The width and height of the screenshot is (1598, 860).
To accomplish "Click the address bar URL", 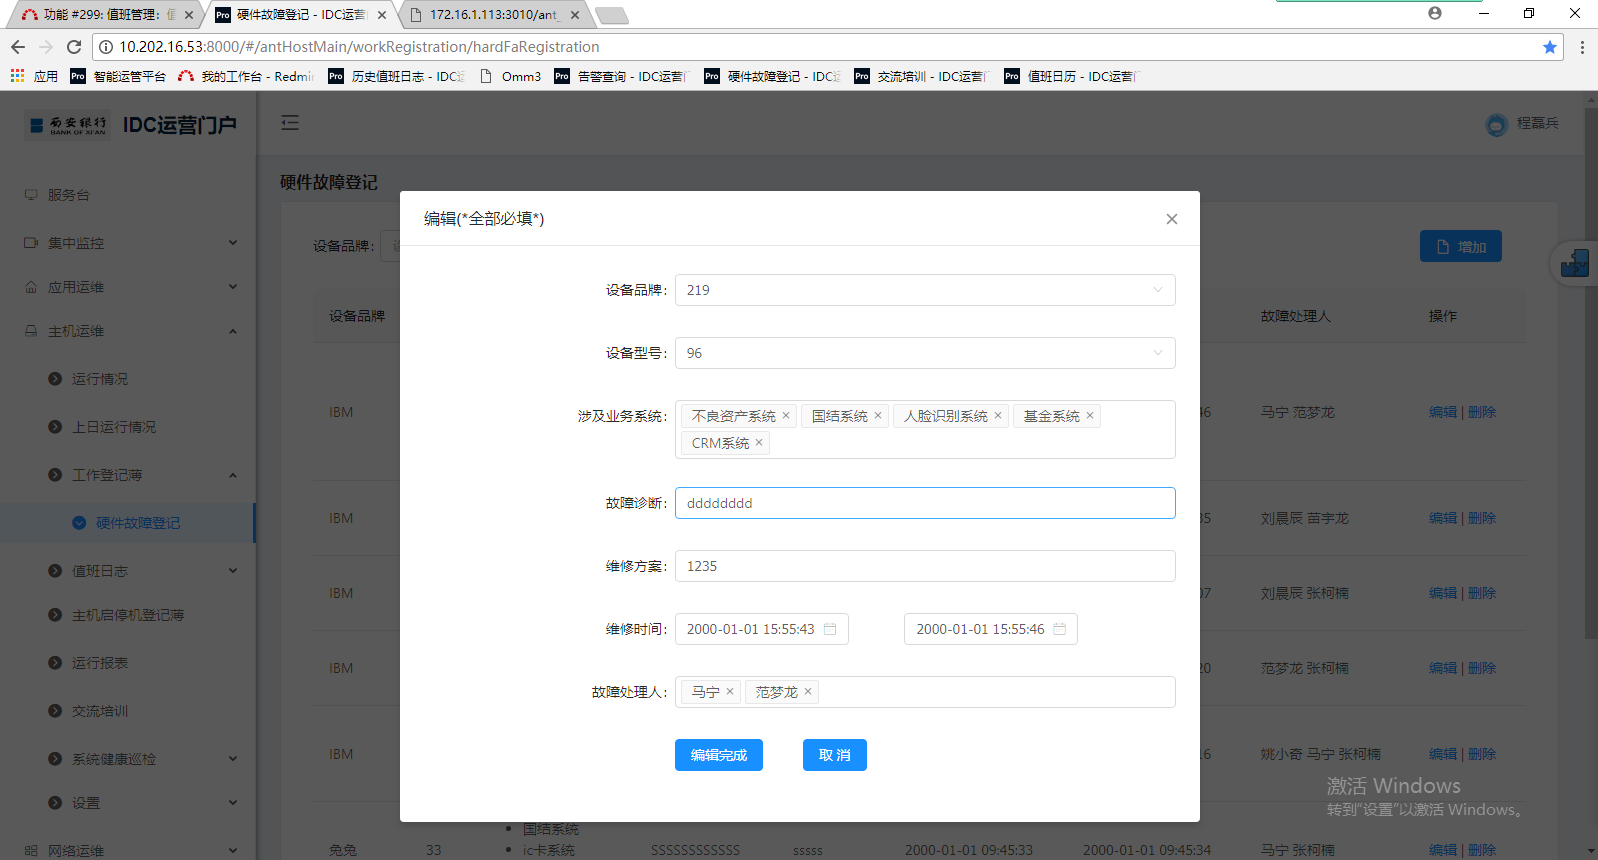I will tap(360, 47).
